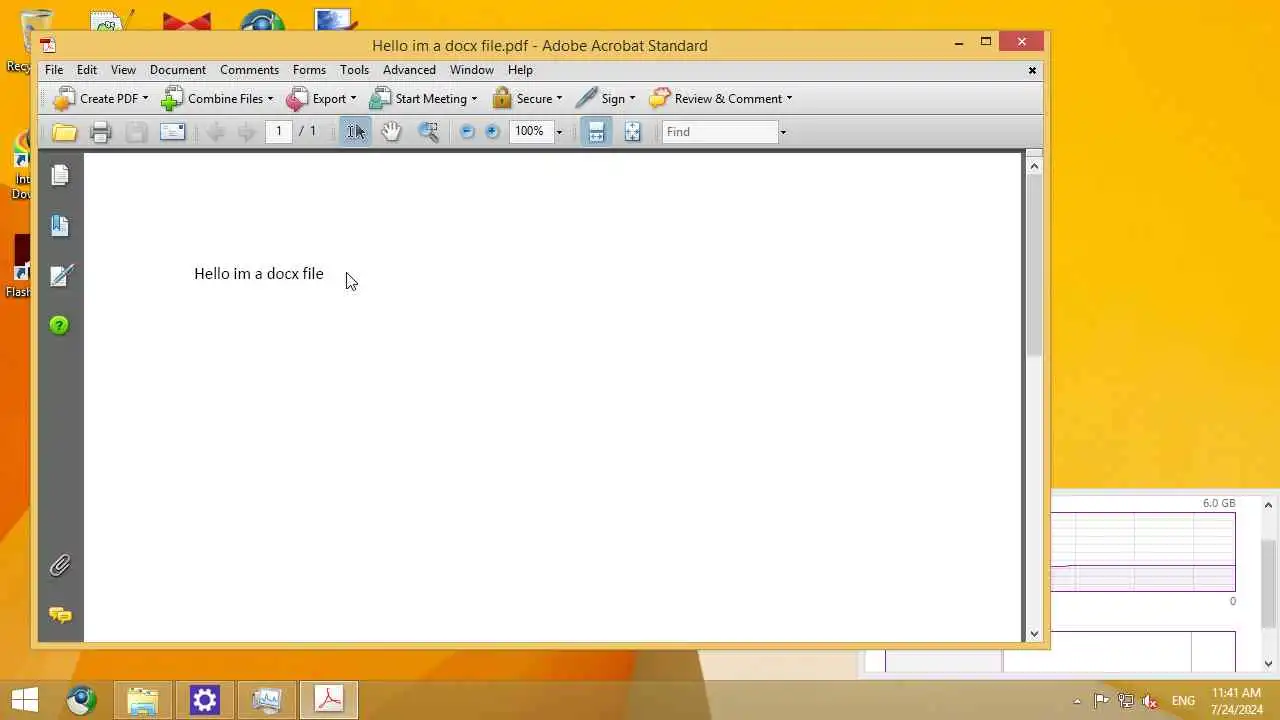
Task: Open the Tools menu
Action: click(x=354, y=70)
